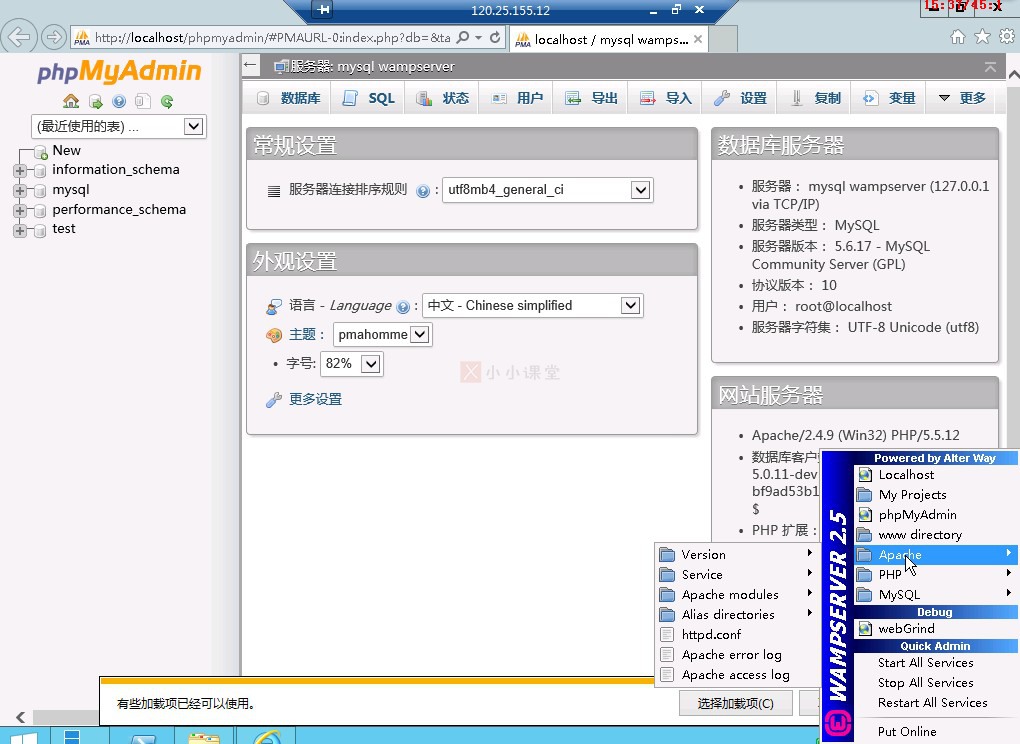Open the Apache error log
This screenshot has height=744, width=1020.
[x=736, y=655]
